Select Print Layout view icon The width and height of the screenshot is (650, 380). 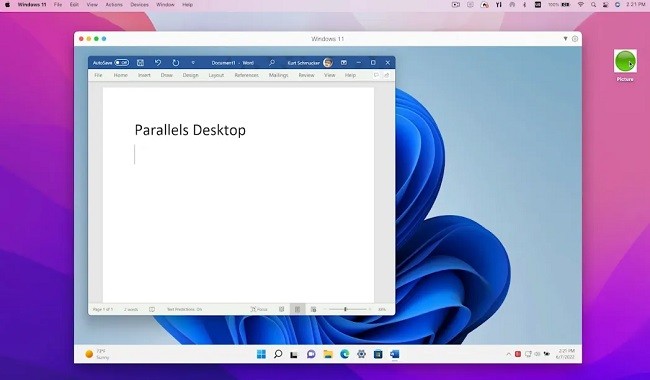point(297,309)
